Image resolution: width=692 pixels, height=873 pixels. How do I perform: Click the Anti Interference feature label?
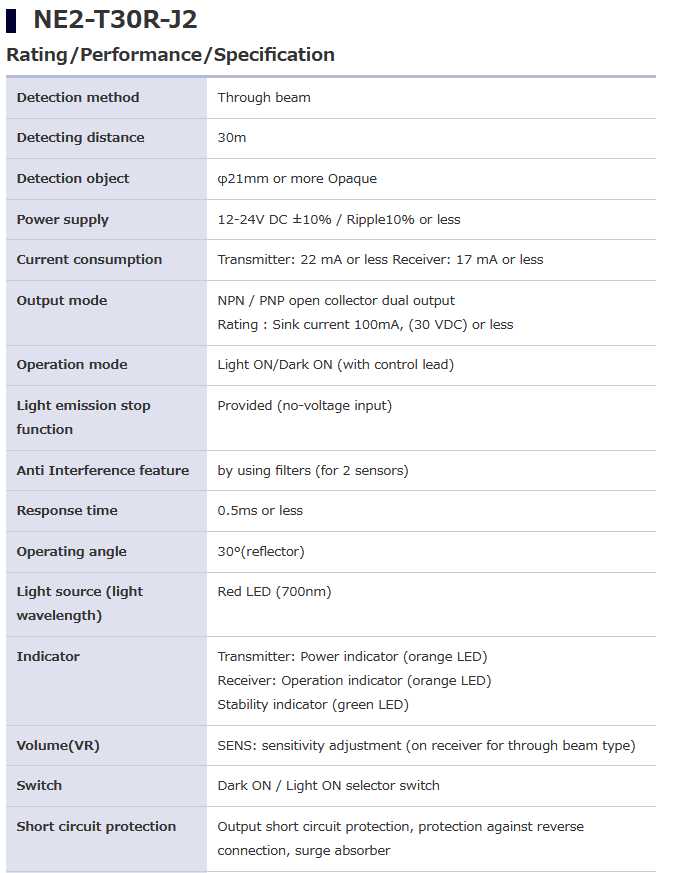coord(103,471)
